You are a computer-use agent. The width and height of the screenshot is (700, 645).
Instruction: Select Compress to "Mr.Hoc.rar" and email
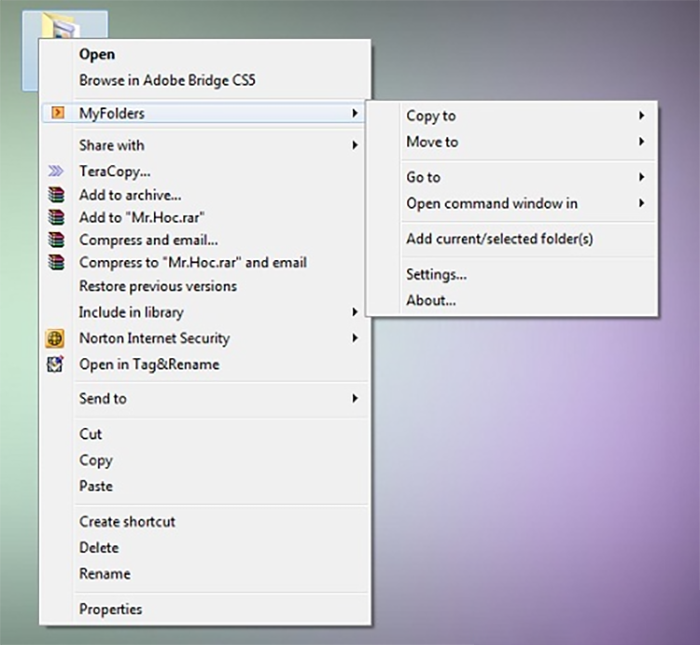(x=205, y=262)
